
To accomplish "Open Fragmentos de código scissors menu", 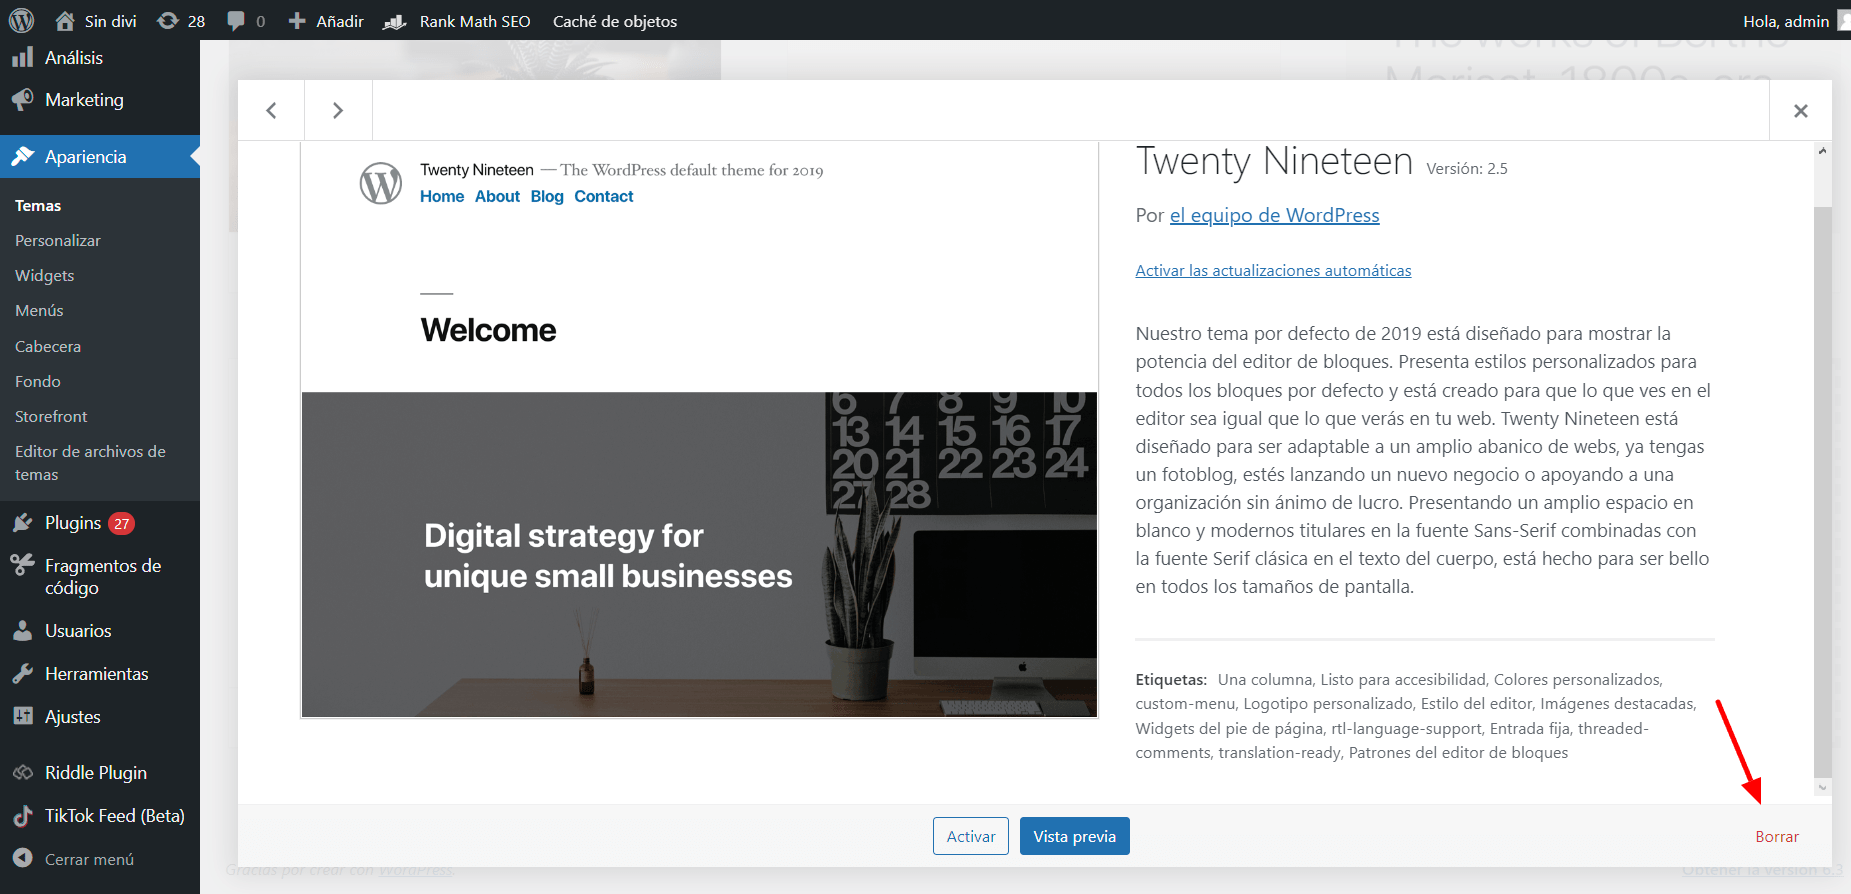I will (100, 577).
